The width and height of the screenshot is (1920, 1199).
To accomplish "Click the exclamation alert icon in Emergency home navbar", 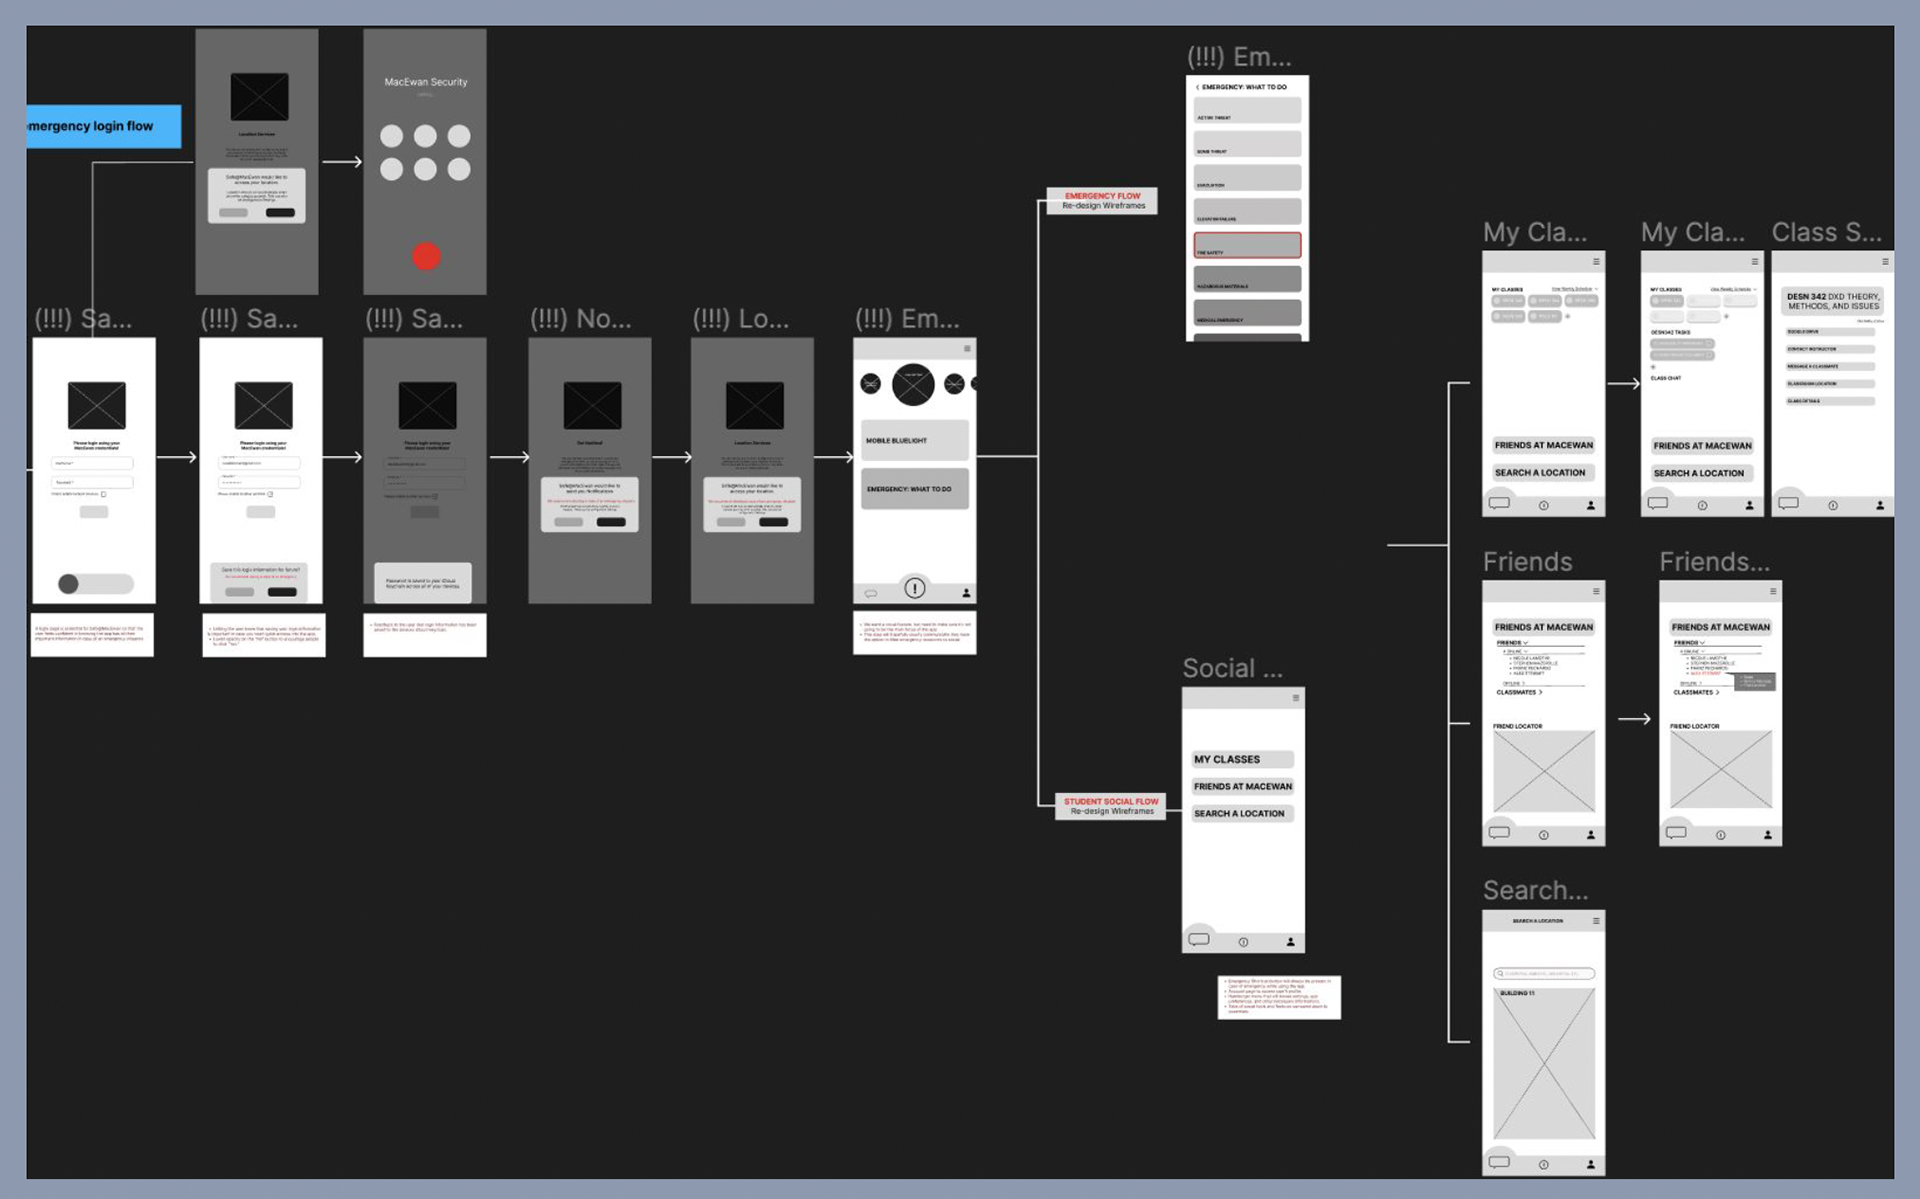I will [x=914, y=588].
